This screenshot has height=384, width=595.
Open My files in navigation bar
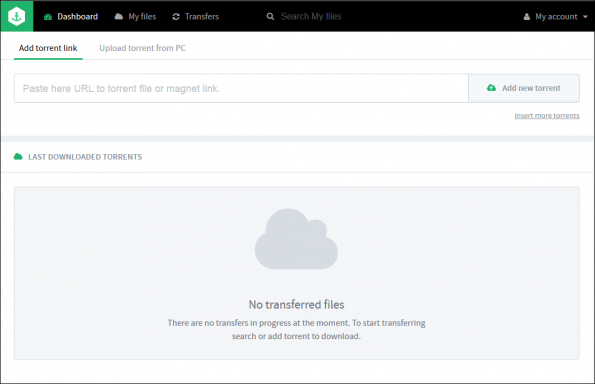click(135, 17)
